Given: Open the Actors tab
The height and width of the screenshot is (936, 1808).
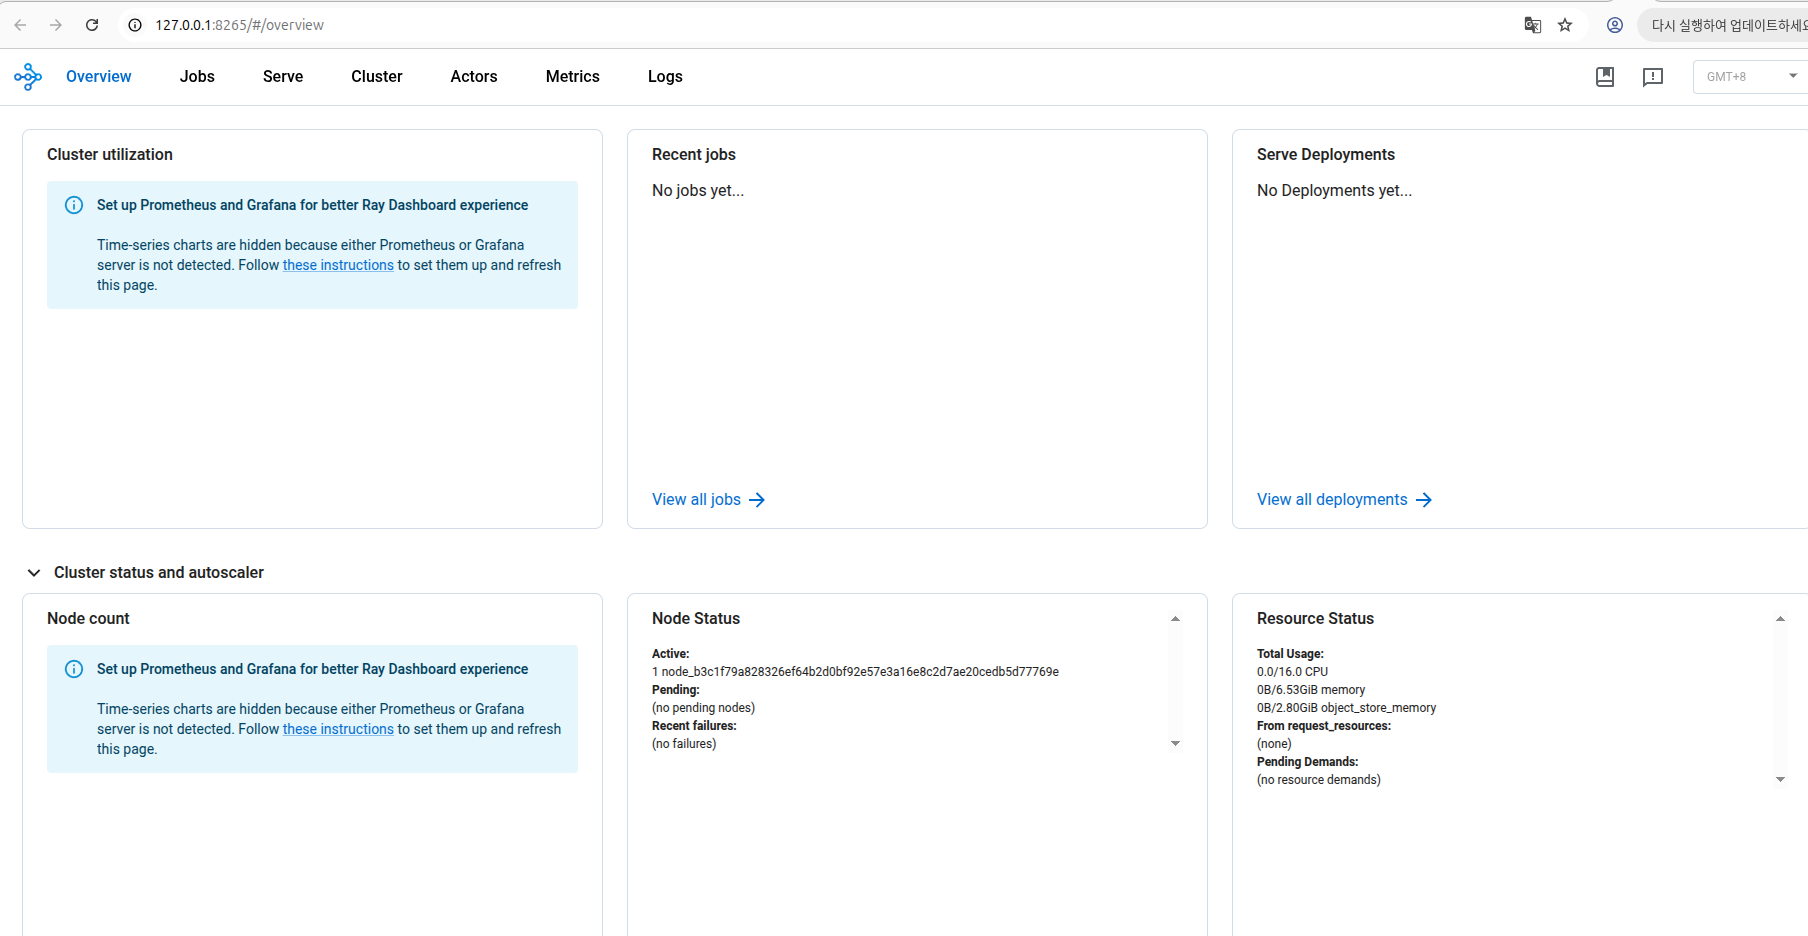Looking at the screenshot, I should pos(473,77).
